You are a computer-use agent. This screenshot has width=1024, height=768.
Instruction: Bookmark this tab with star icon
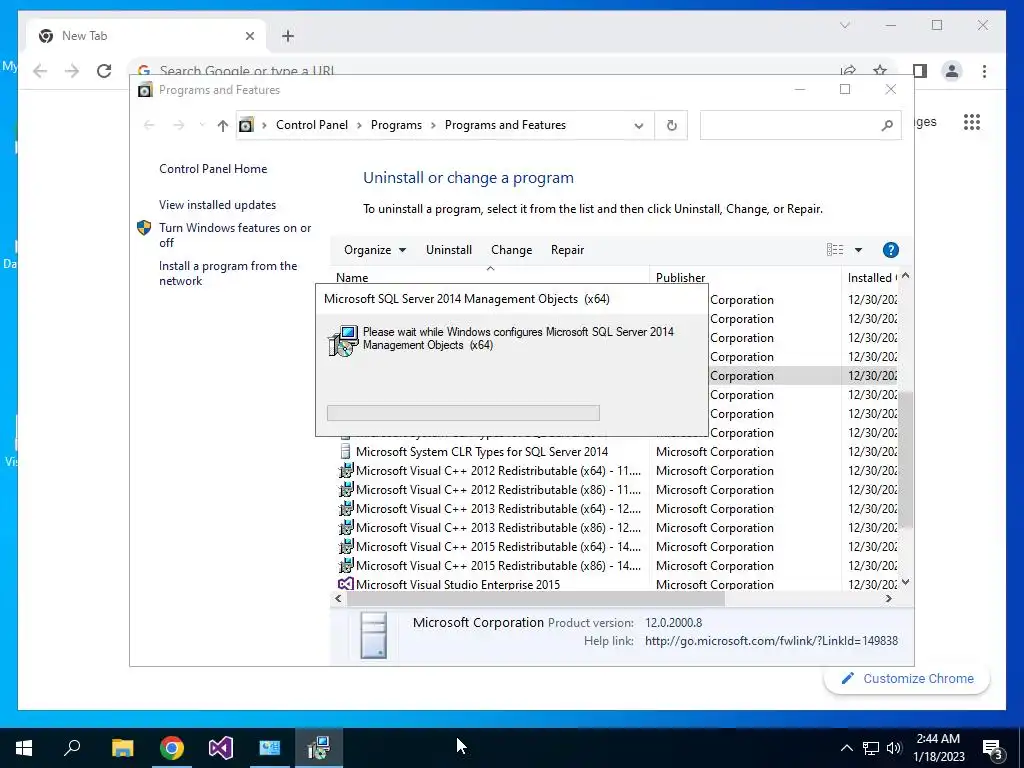click(880, 71)
